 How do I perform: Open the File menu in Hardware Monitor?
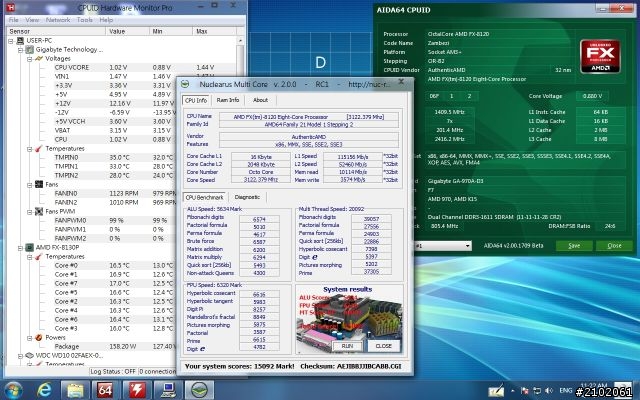13,20
